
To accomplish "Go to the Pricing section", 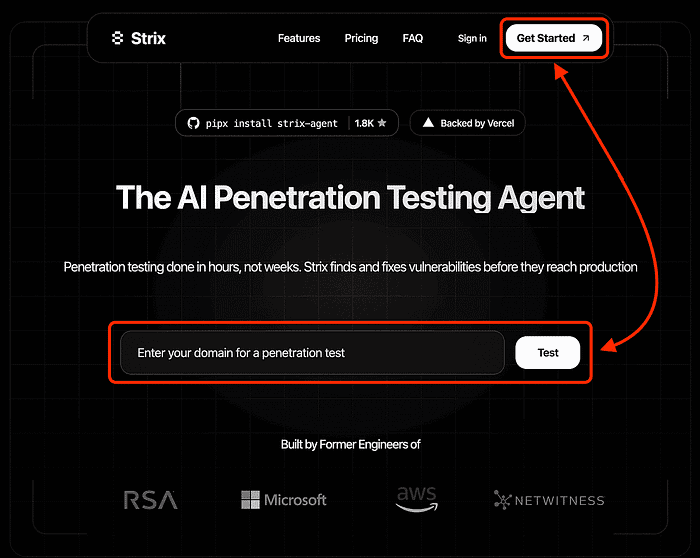I will [361, 39].
